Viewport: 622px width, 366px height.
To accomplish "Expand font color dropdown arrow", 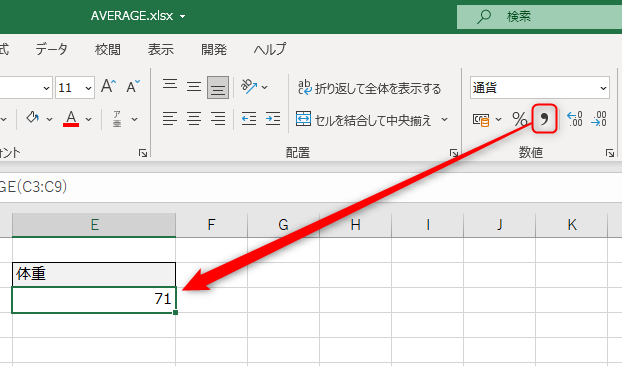I will coord(88,119).
